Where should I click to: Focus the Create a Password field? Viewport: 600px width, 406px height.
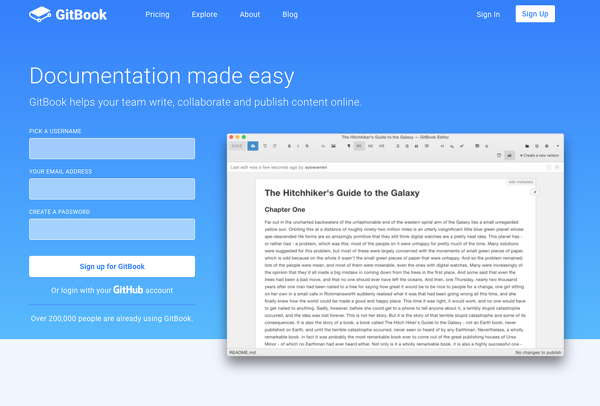[112, 229]
